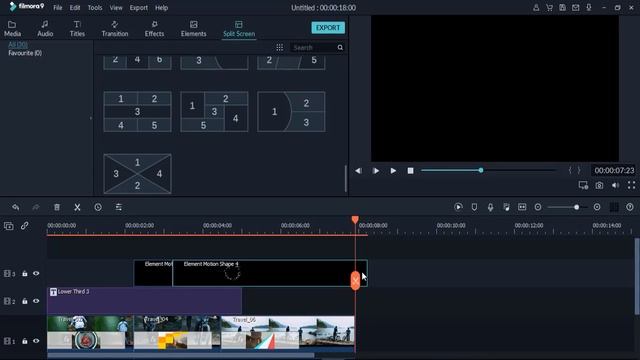Viewport: 640px width, 360px height.
Task: Zoom out the timeline with minus icon
Action: [x=538, y=207]
